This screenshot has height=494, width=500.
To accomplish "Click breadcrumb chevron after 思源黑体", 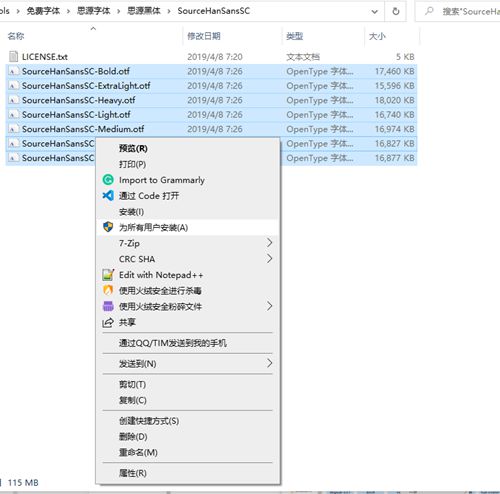I will tap(169, 11).
